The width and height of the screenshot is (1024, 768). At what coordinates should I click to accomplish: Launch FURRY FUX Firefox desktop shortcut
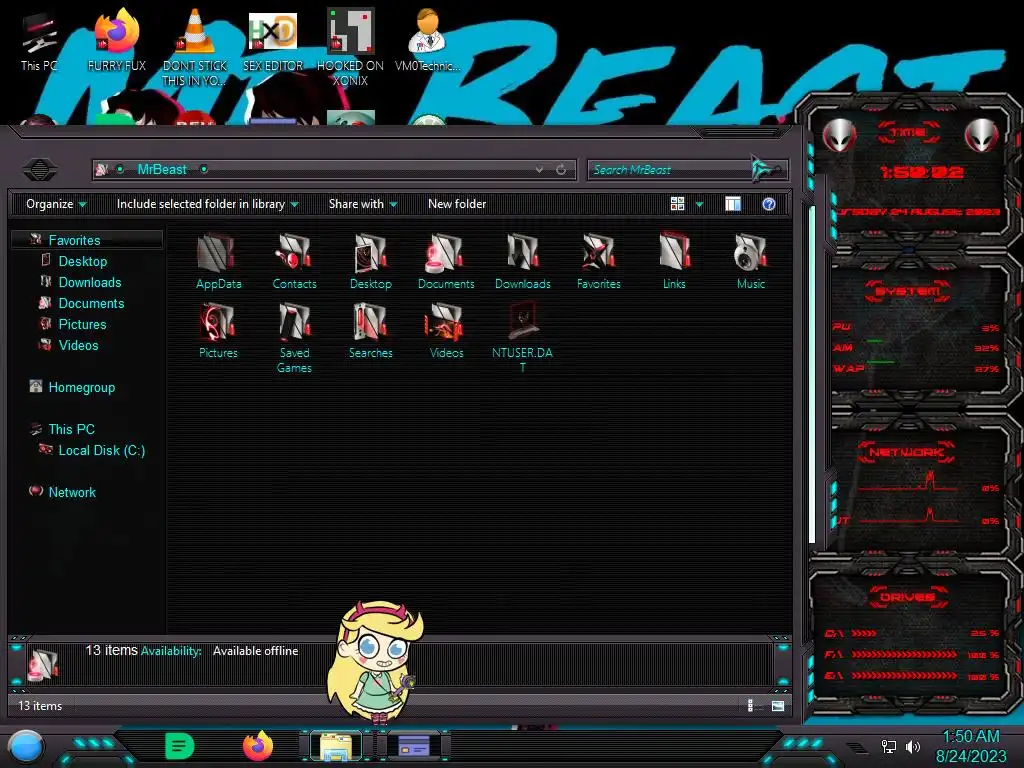tap(117, 40)
